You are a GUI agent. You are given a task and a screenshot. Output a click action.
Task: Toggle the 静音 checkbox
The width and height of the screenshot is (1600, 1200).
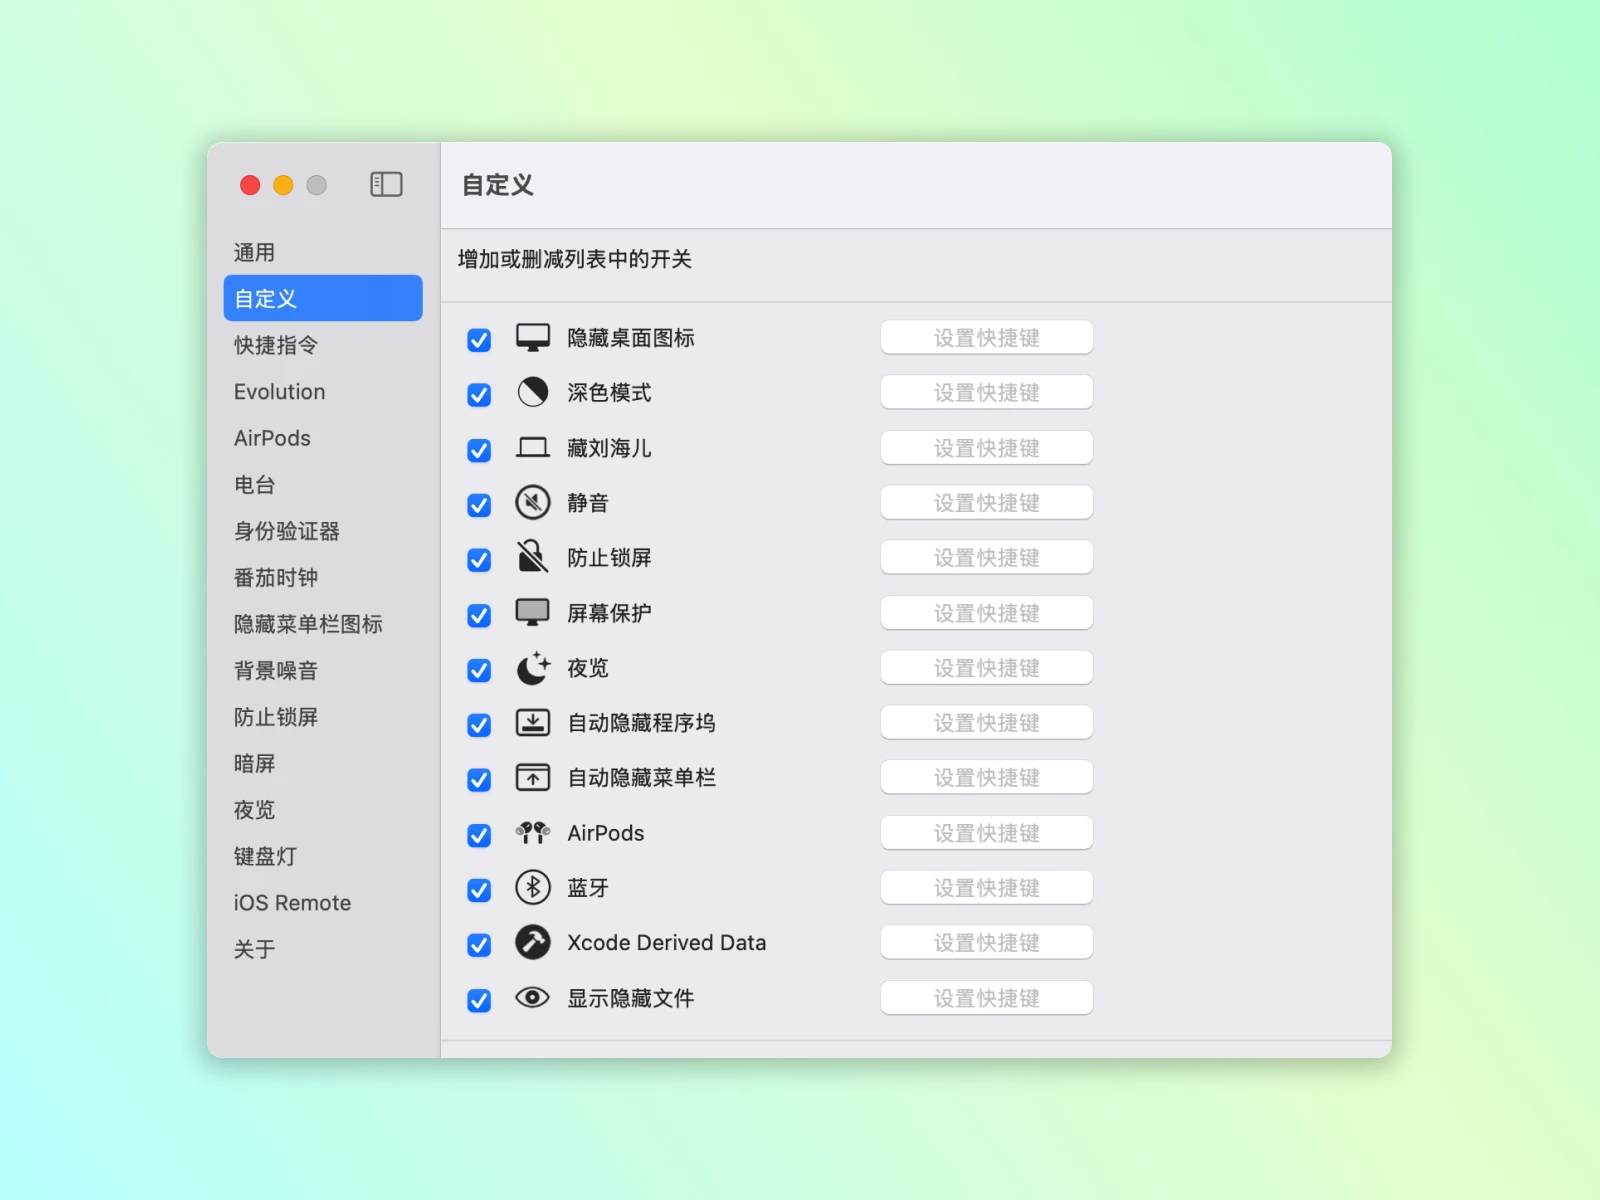[x=479, y=505]
